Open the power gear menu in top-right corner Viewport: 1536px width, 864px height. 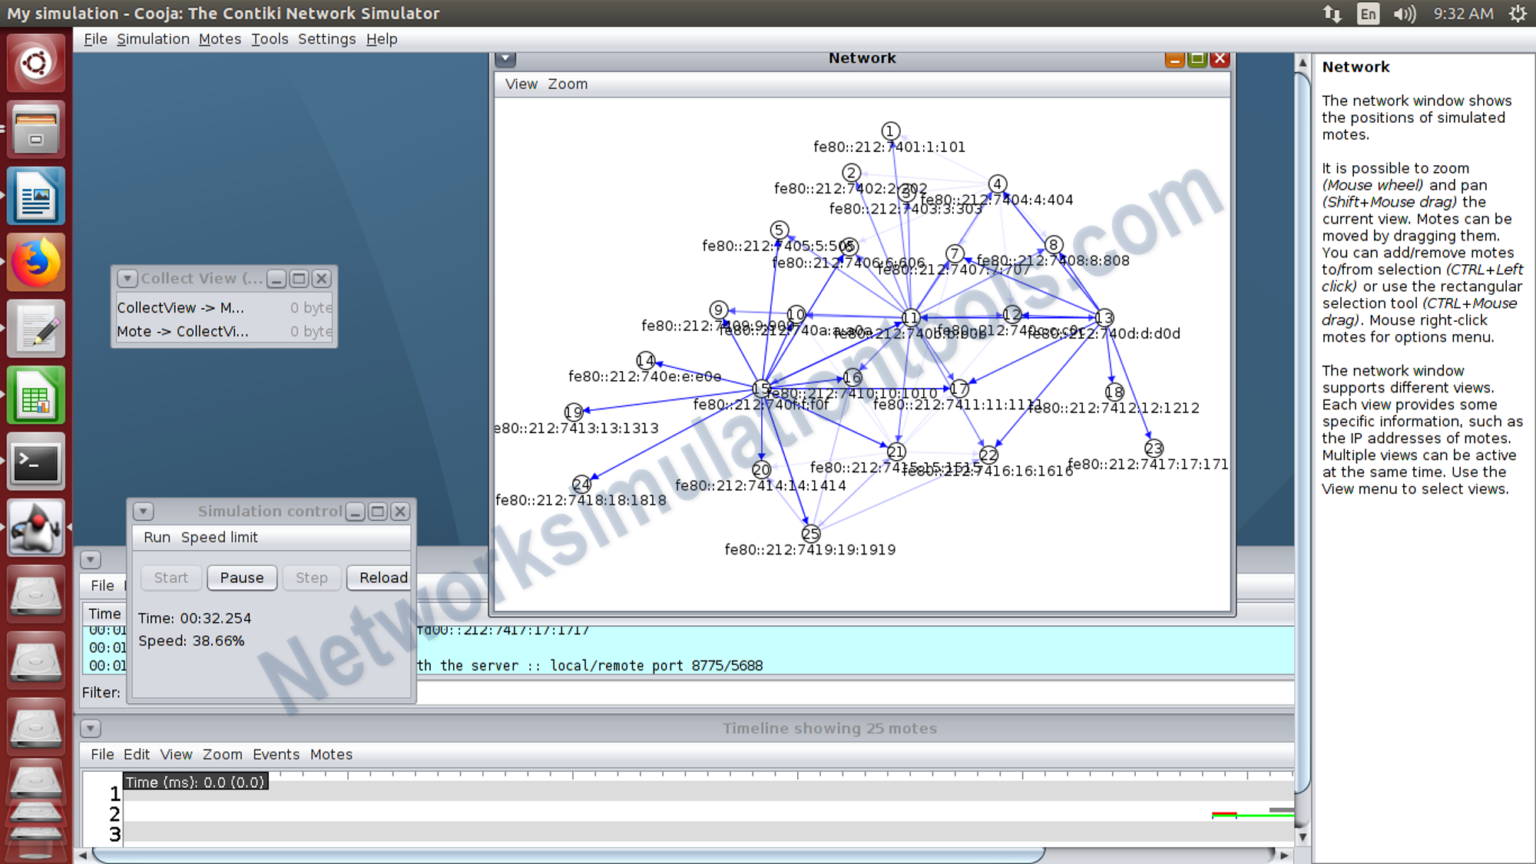coord(1520,13)
